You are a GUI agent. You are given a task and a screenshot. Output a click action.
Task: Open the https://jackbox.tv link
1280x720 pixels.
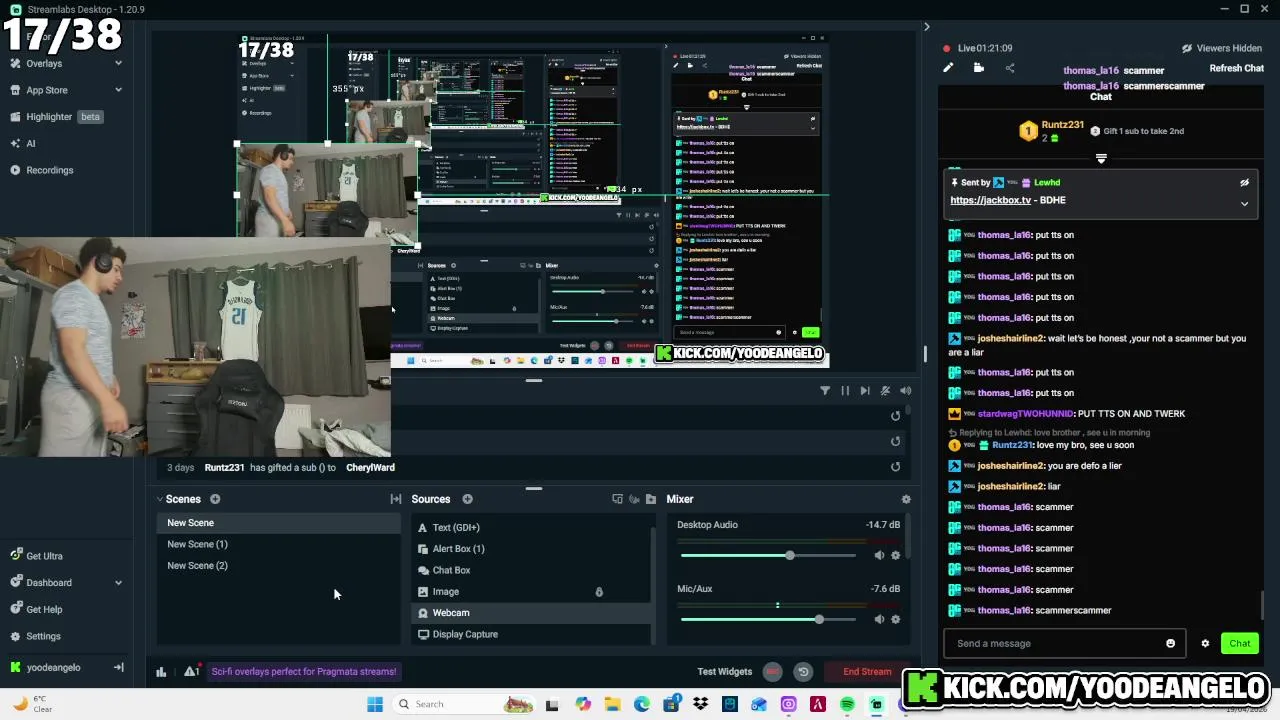990,200
